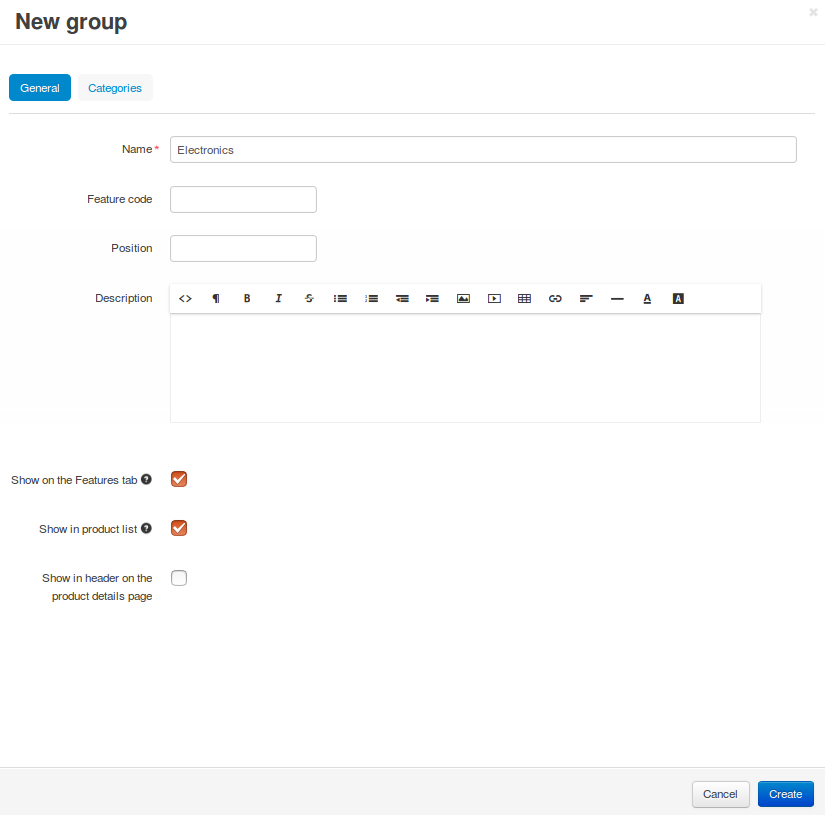Indent text in description editor
The image size is (825, 815).
pos(432,299)
